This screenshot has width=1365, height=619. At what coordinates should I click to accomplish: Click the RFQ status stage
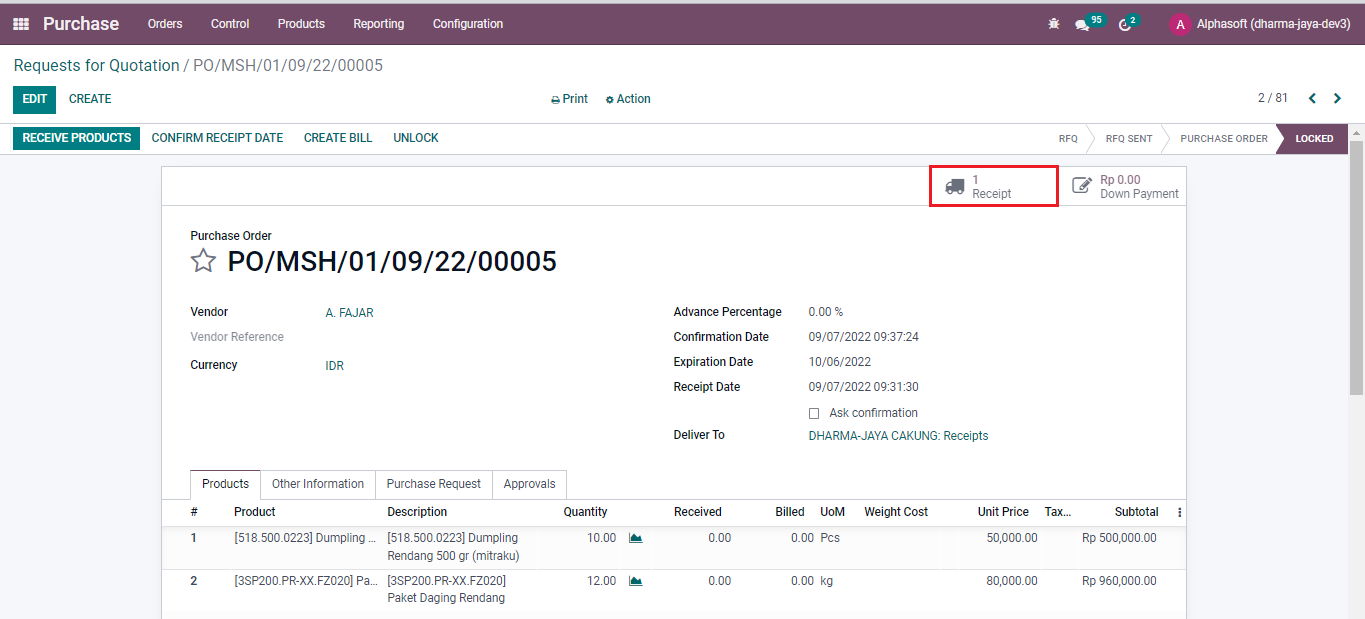coord(1068,139)
